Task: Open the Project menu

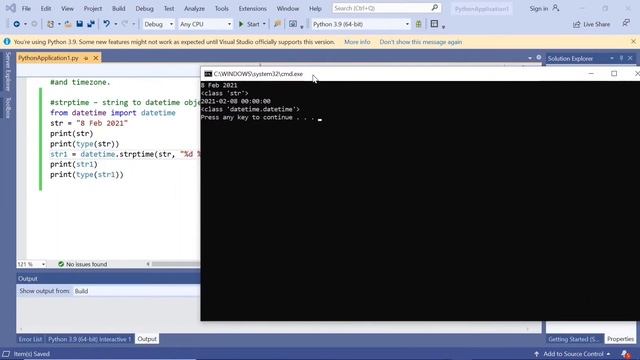Action: click(93, 8)
